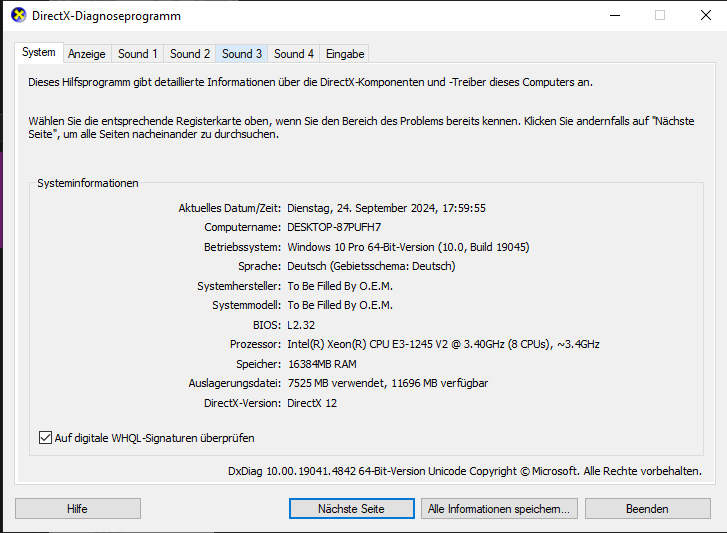
Task: Click the Systeminformationen group label
Action: click(x=88, y=183)
